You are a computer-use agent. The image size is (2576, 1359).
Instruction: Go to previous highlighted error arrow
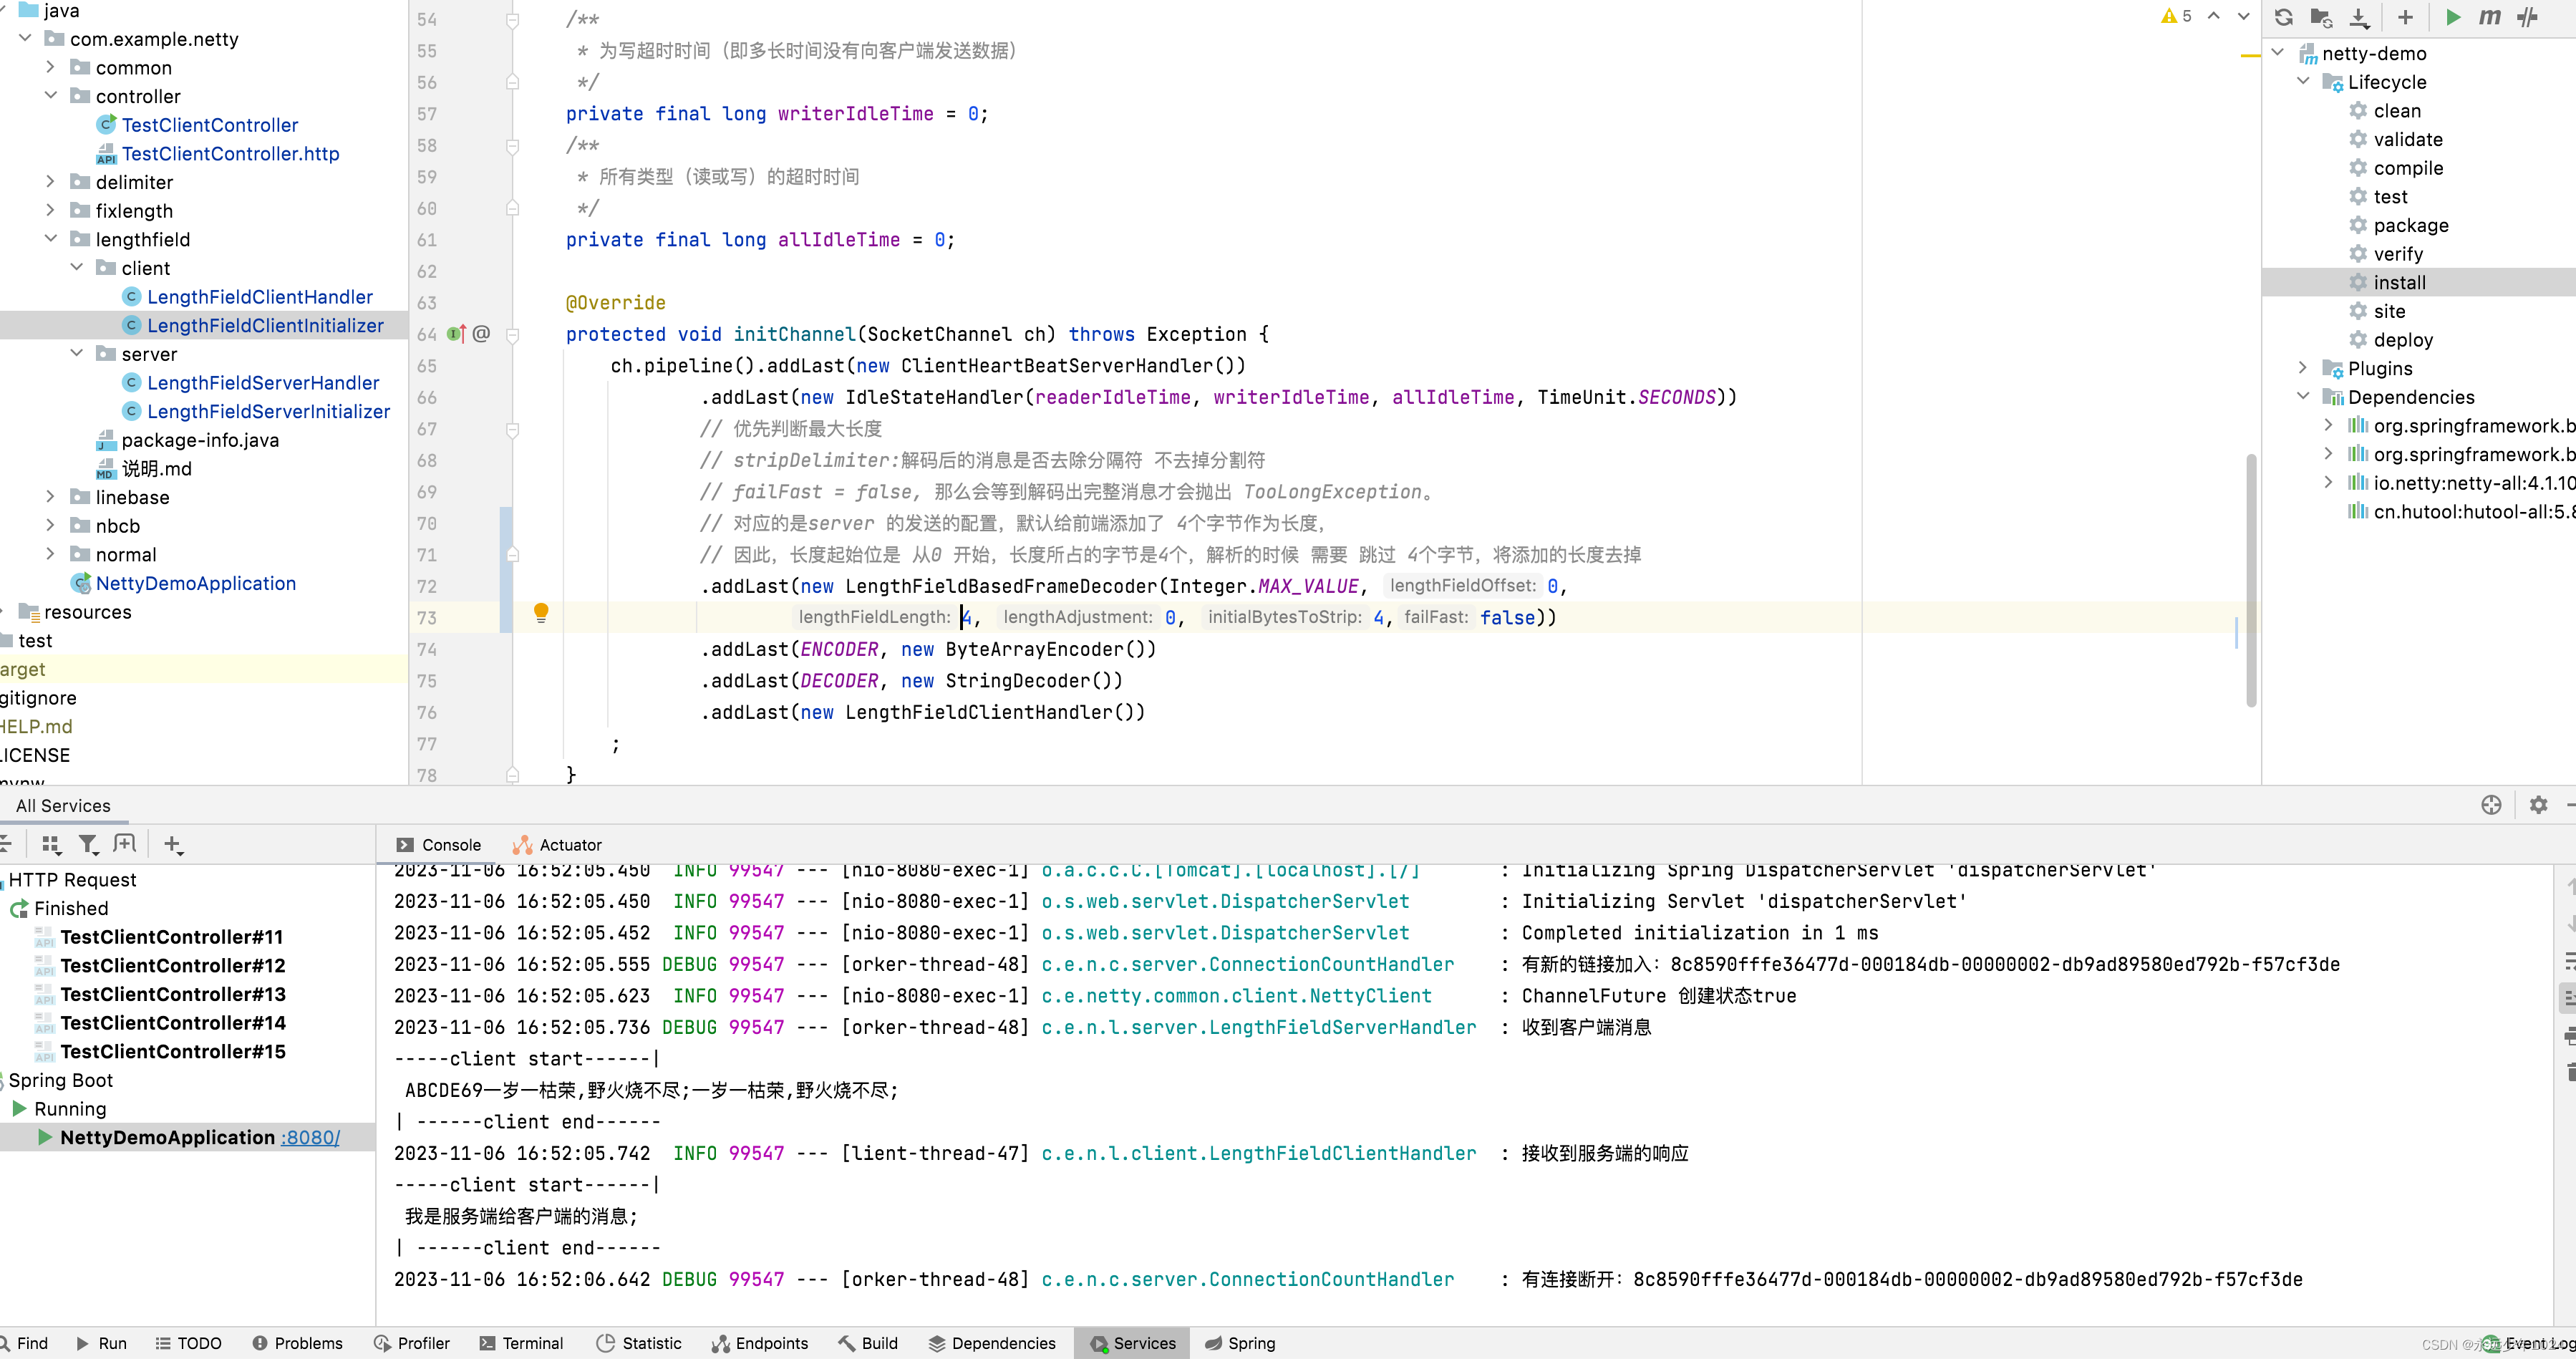point(2214,16)
